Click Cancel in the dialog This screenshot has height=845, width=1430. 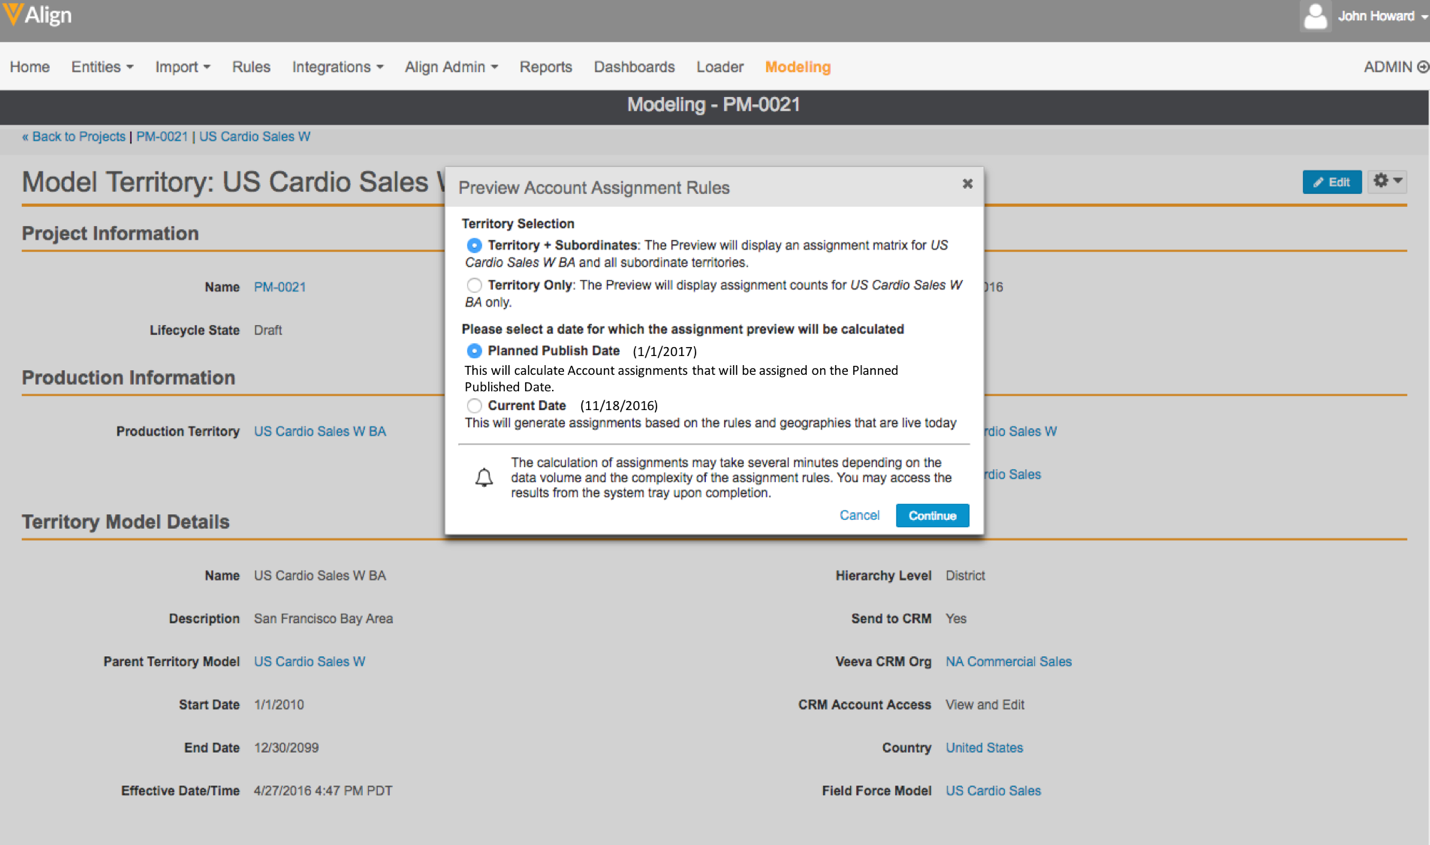[x=859, y=515]
